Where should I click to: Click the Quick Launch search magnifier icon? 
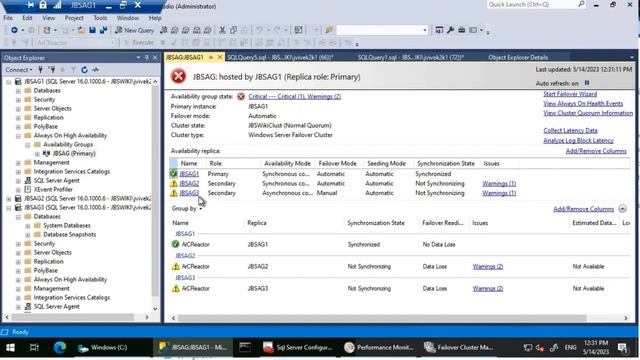(581, 4)
